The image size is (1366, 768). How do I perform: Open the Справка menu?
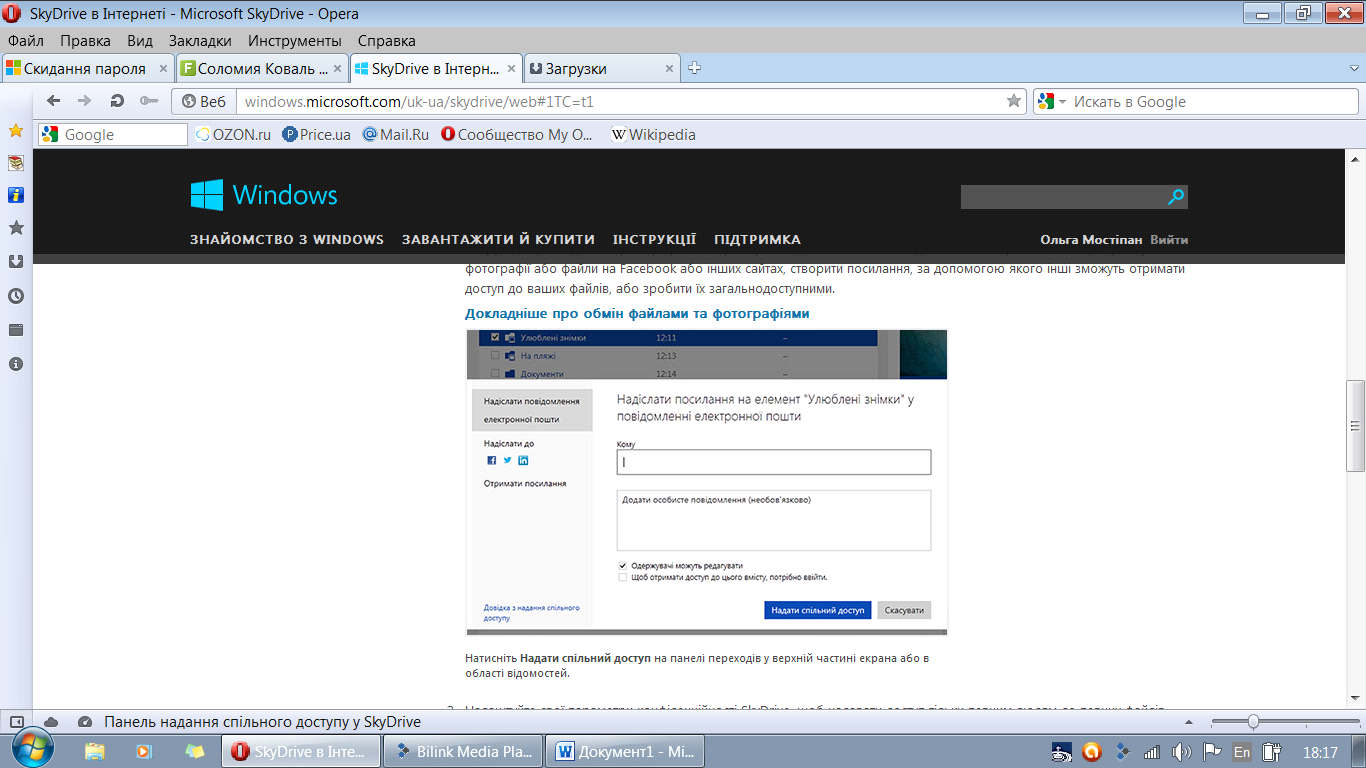386,41
